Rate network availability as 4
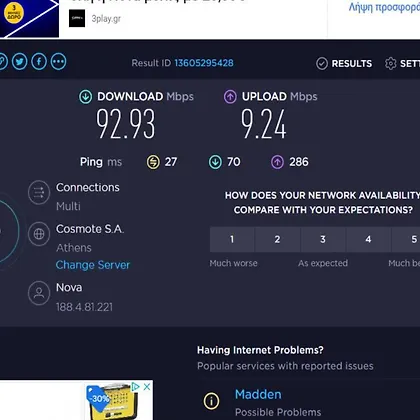 point(368,239)
